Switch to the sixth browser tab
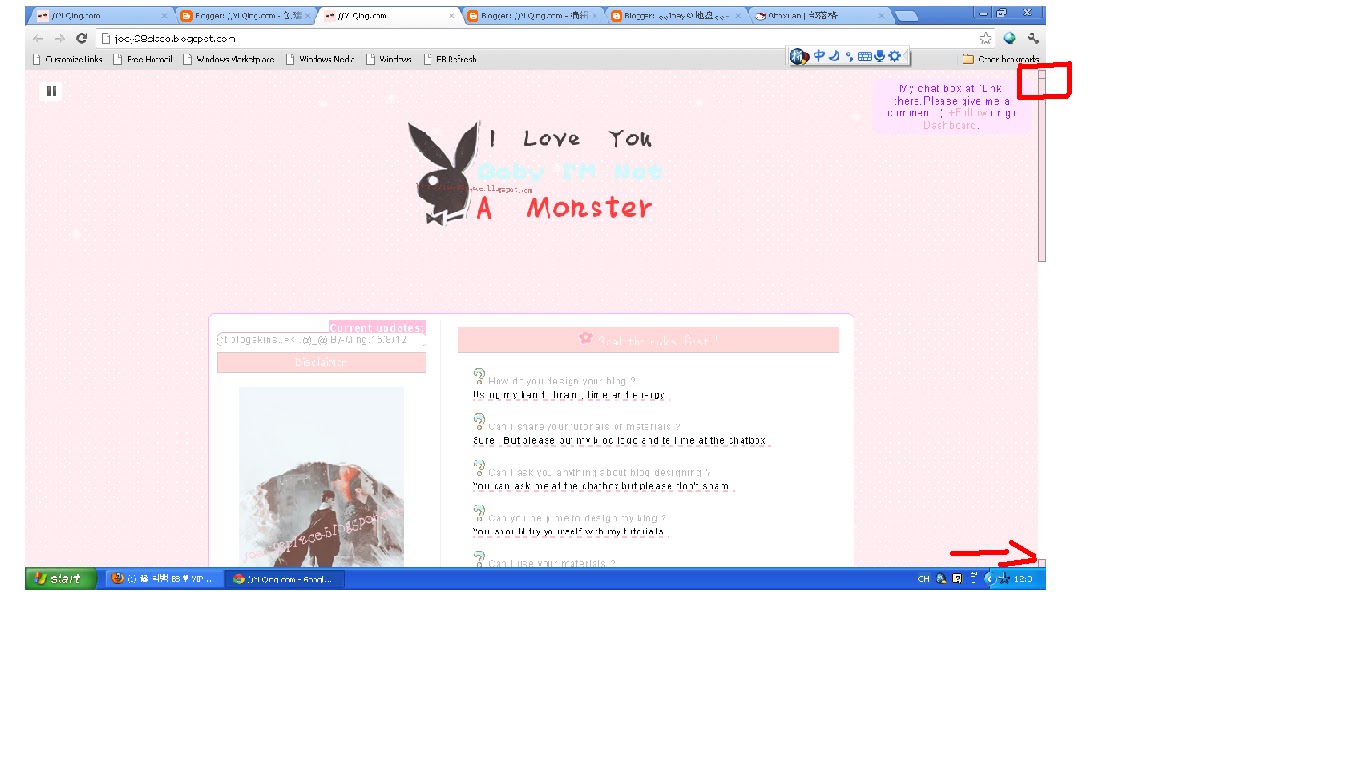Image resolution: width=1360 pixels, height=768 pixels. click(x=820, y=16)
